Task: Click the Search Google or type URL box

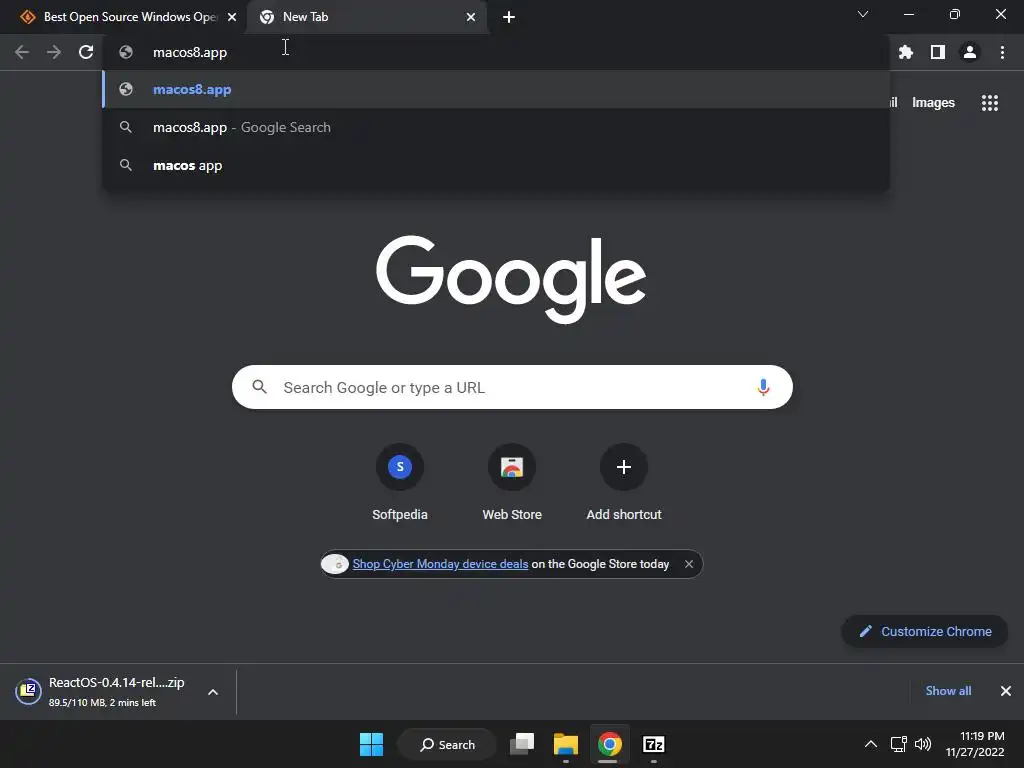Action: coord(512,387)
